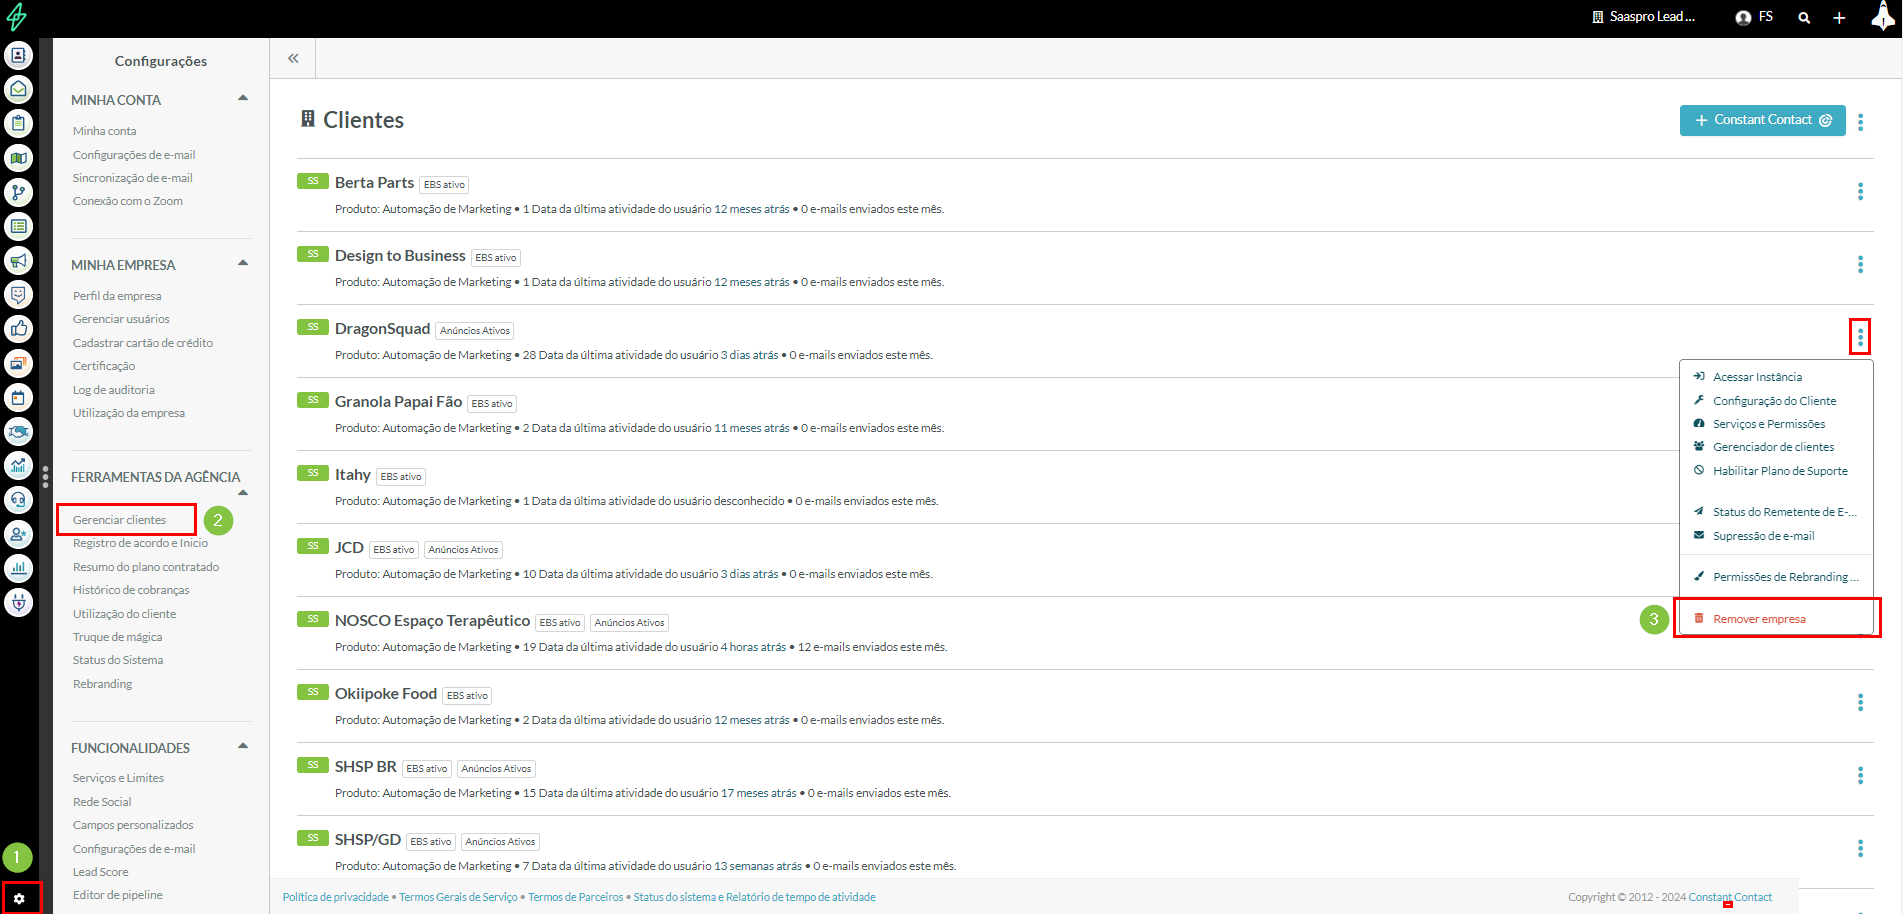Open the actions menu for Design to Business
Screen dimensions: 1903x914
point(1860,264)
